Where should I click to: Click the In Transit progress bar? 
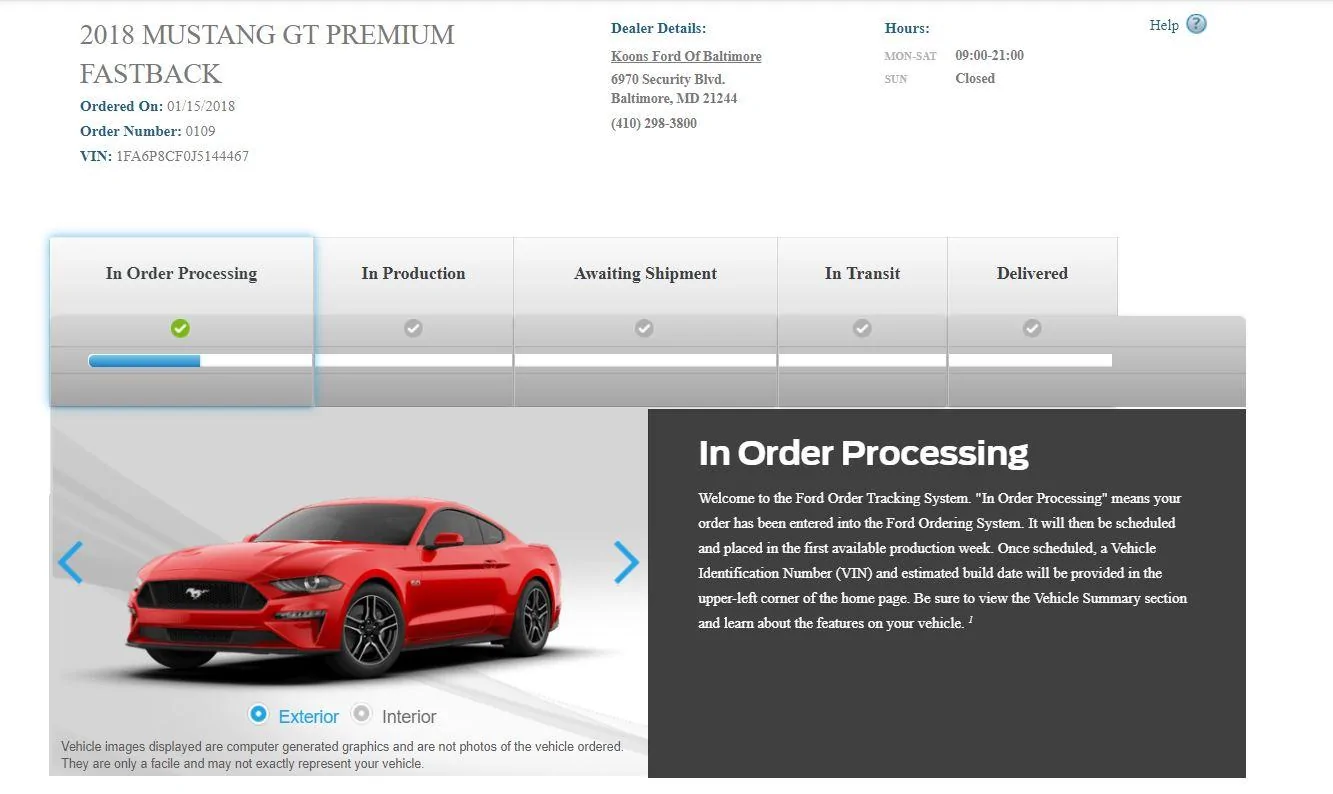click(862, 360)
